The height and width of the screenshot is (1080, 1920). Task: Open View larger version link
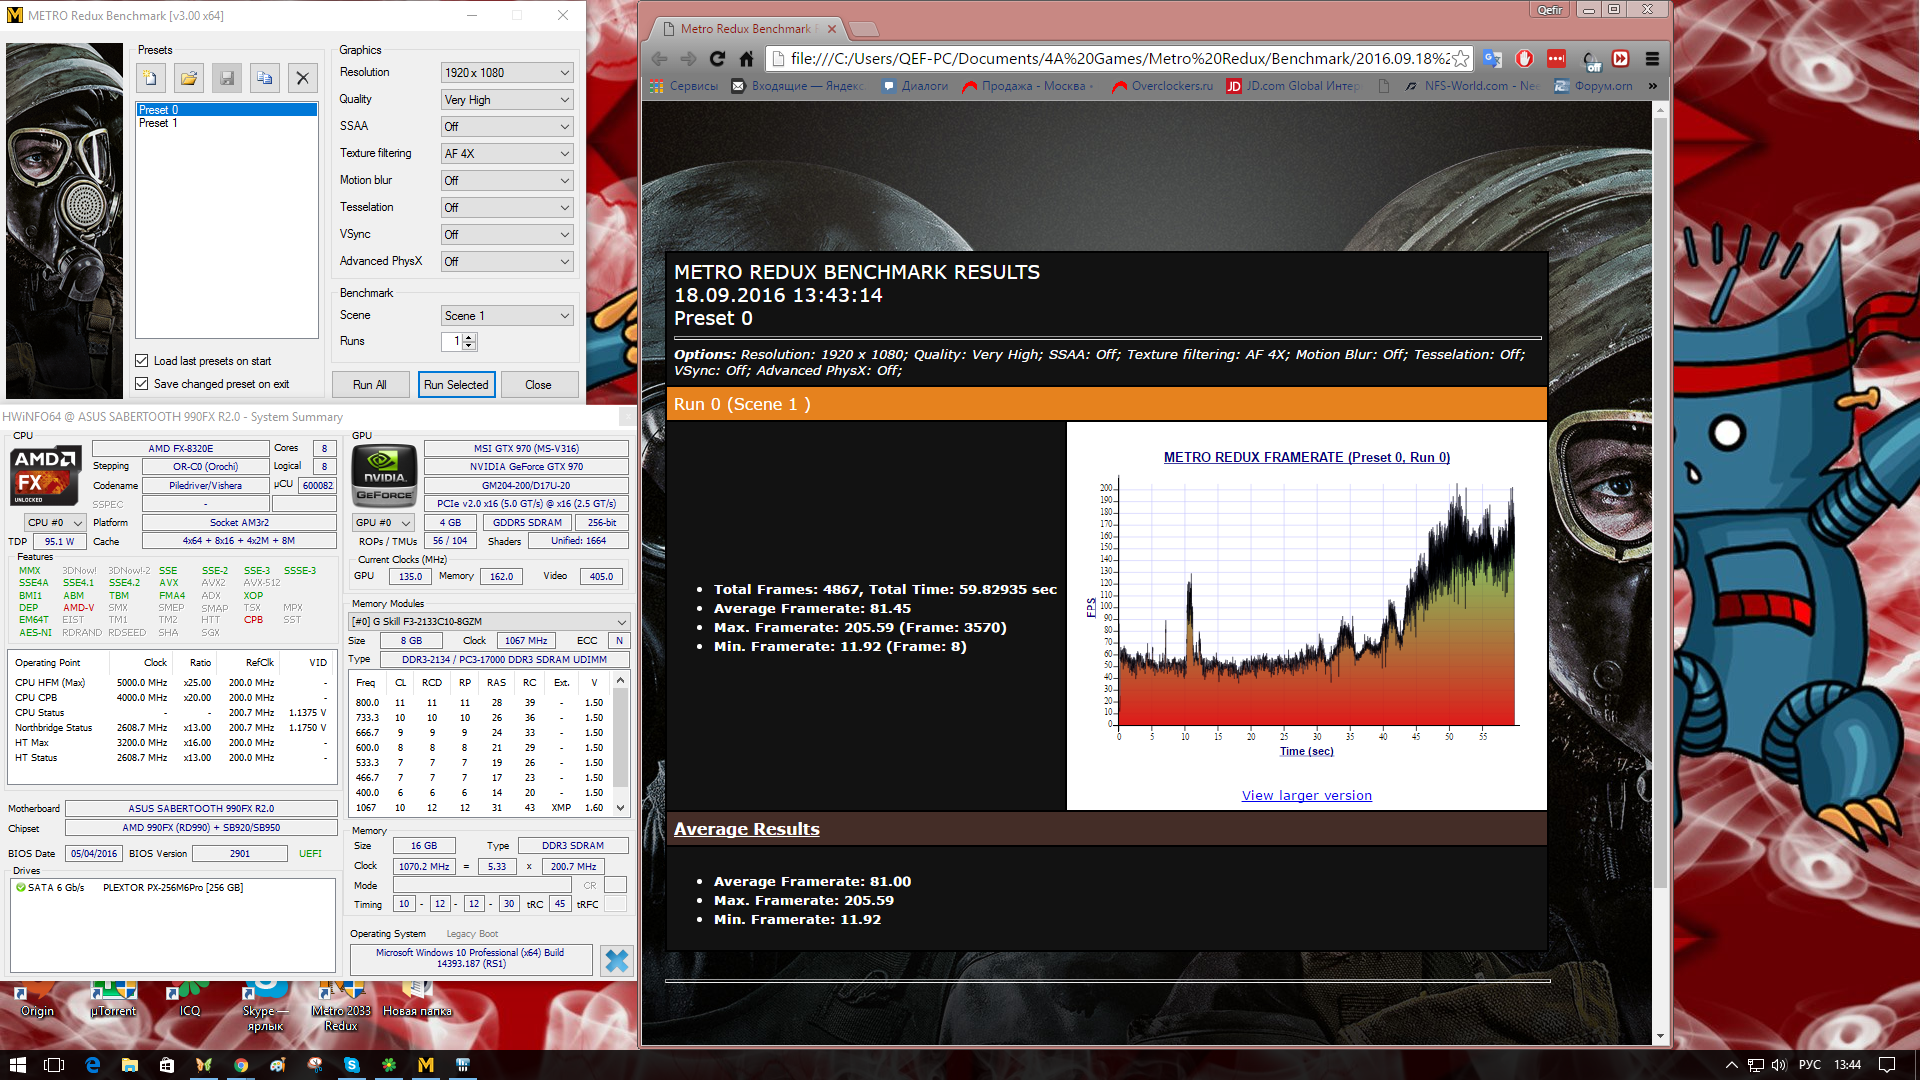coord(1306,796)
